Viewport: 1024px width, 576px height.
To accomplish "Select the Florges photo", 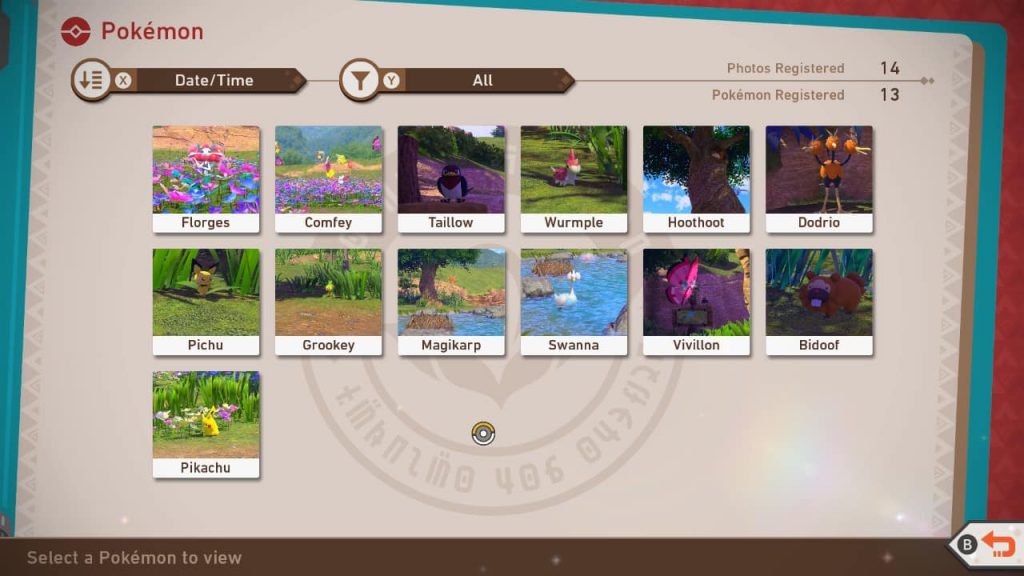I will click(206, 178).
